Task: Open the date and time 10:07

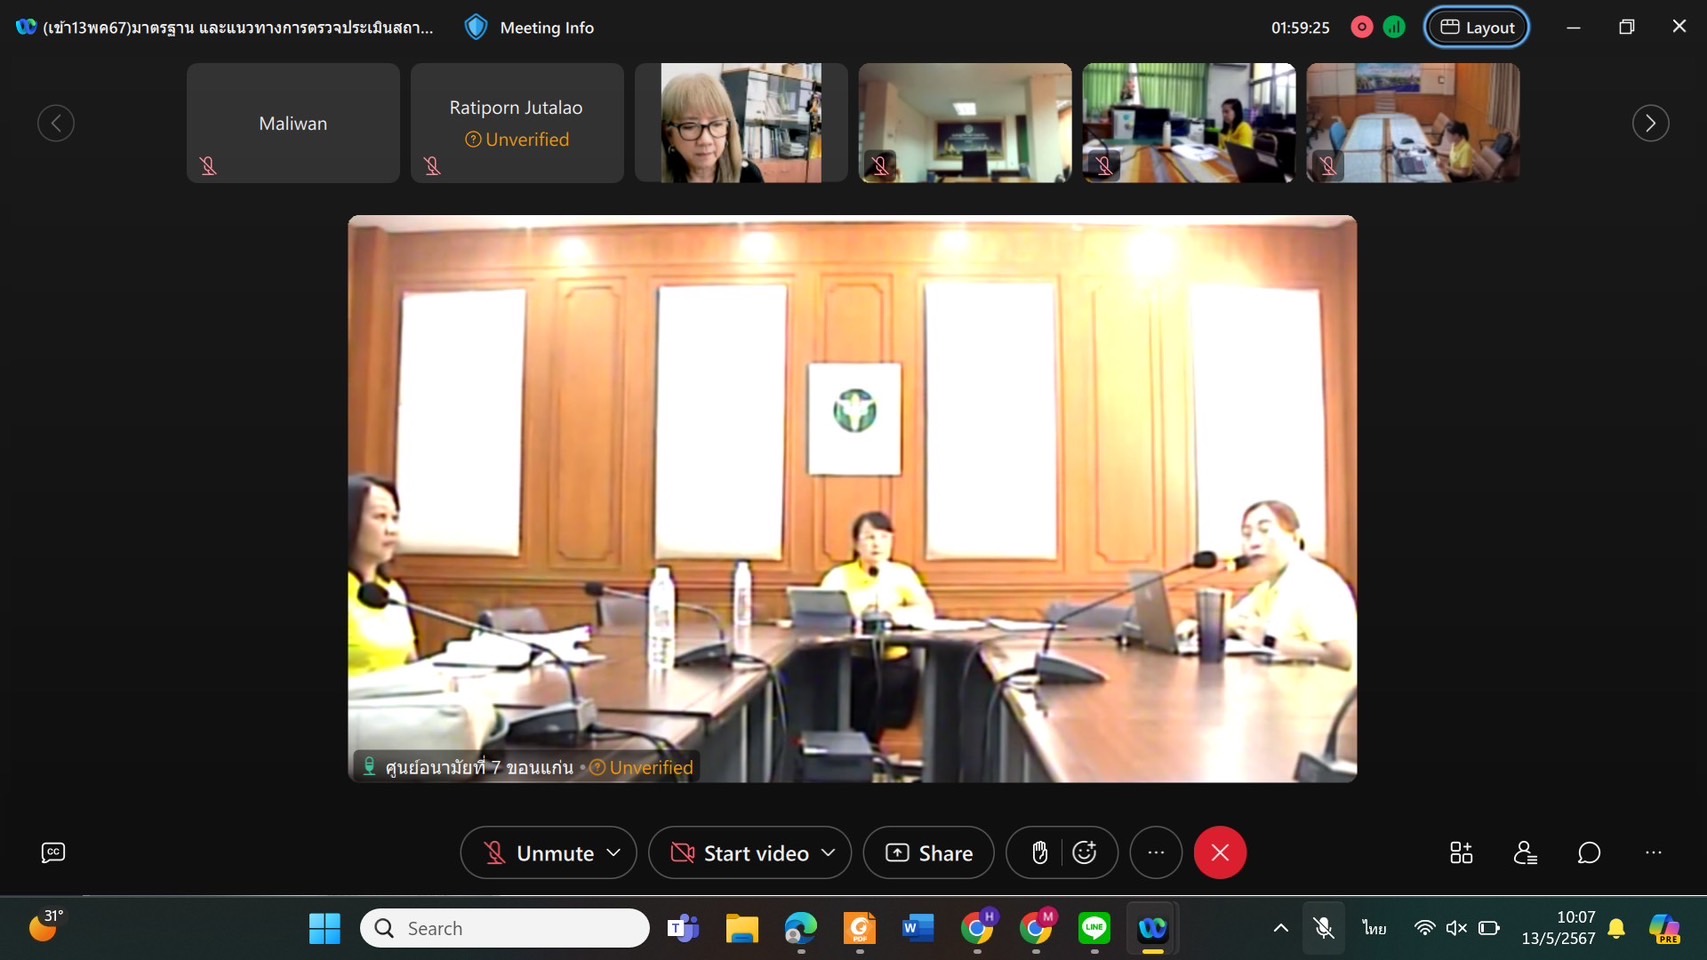Action: 1559,928
